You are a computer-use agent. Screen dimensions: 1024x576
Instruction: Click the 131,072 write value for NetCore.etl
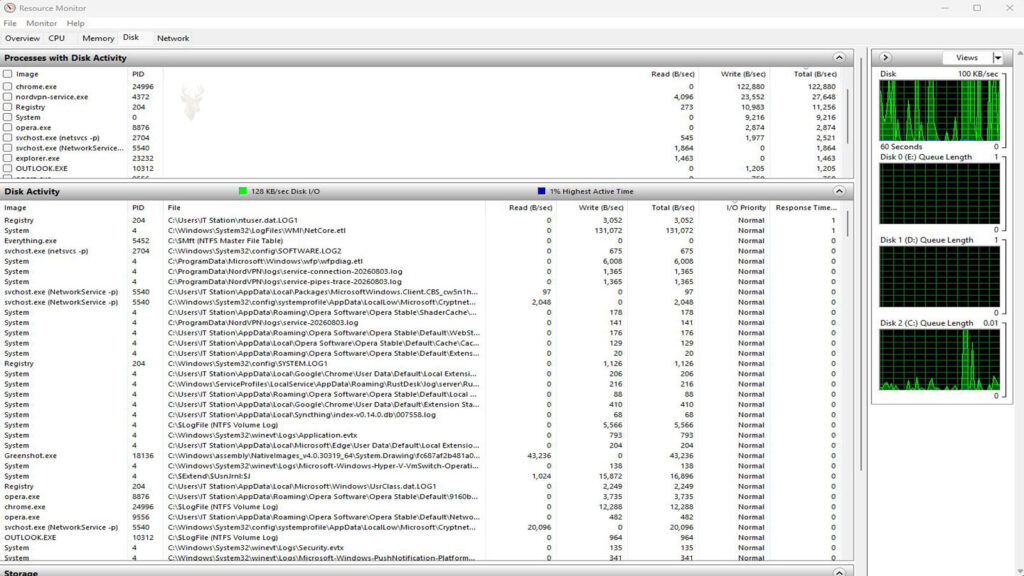(x=607, y=231)
